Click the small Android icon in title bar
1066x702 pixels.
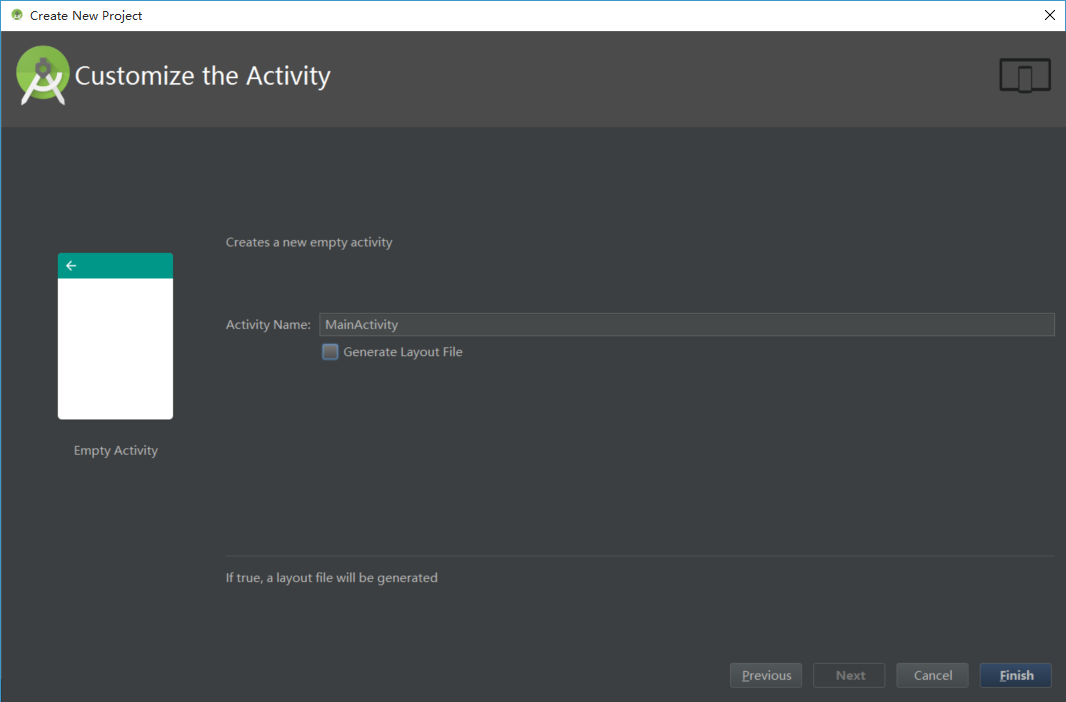click(x=17, y=15)
